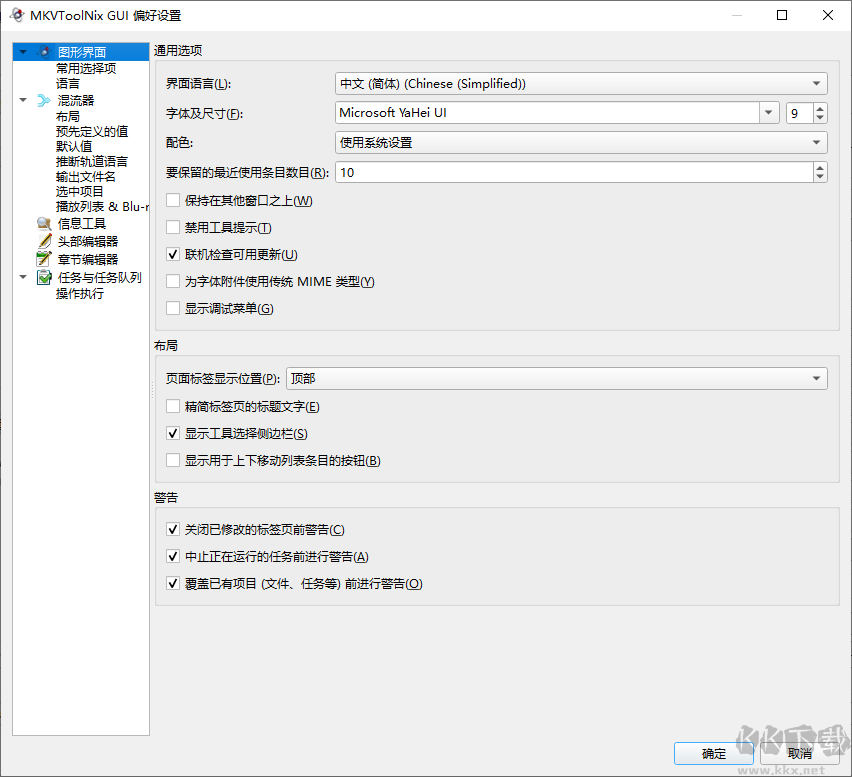The width and height of the screenshot is (852, 777).
Task: Collapse the 任务与任务队列 tree node
Action: 23,277
